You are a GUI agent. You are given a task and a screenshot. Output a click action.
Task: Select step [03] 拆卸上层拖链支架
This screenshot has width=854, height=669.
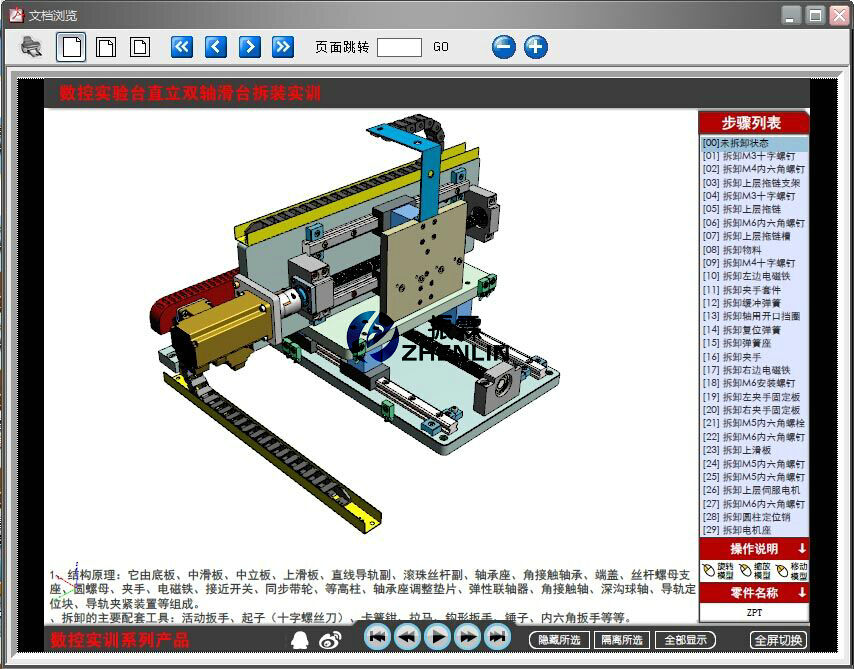pyautogui.click(x=751, y=183)
